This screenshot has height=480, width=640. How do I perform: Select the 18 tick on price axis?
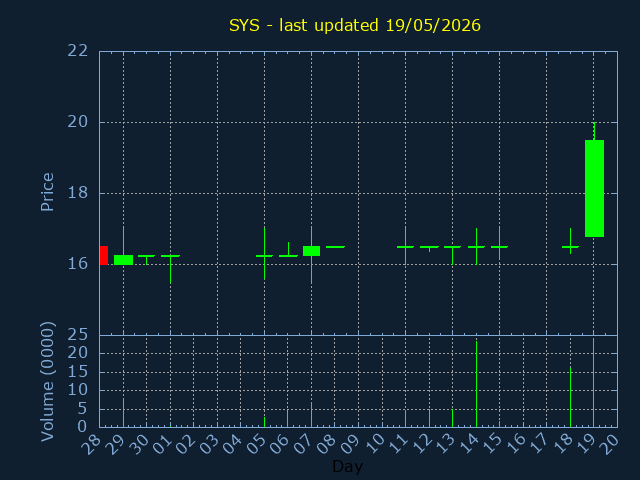point(78,193)
